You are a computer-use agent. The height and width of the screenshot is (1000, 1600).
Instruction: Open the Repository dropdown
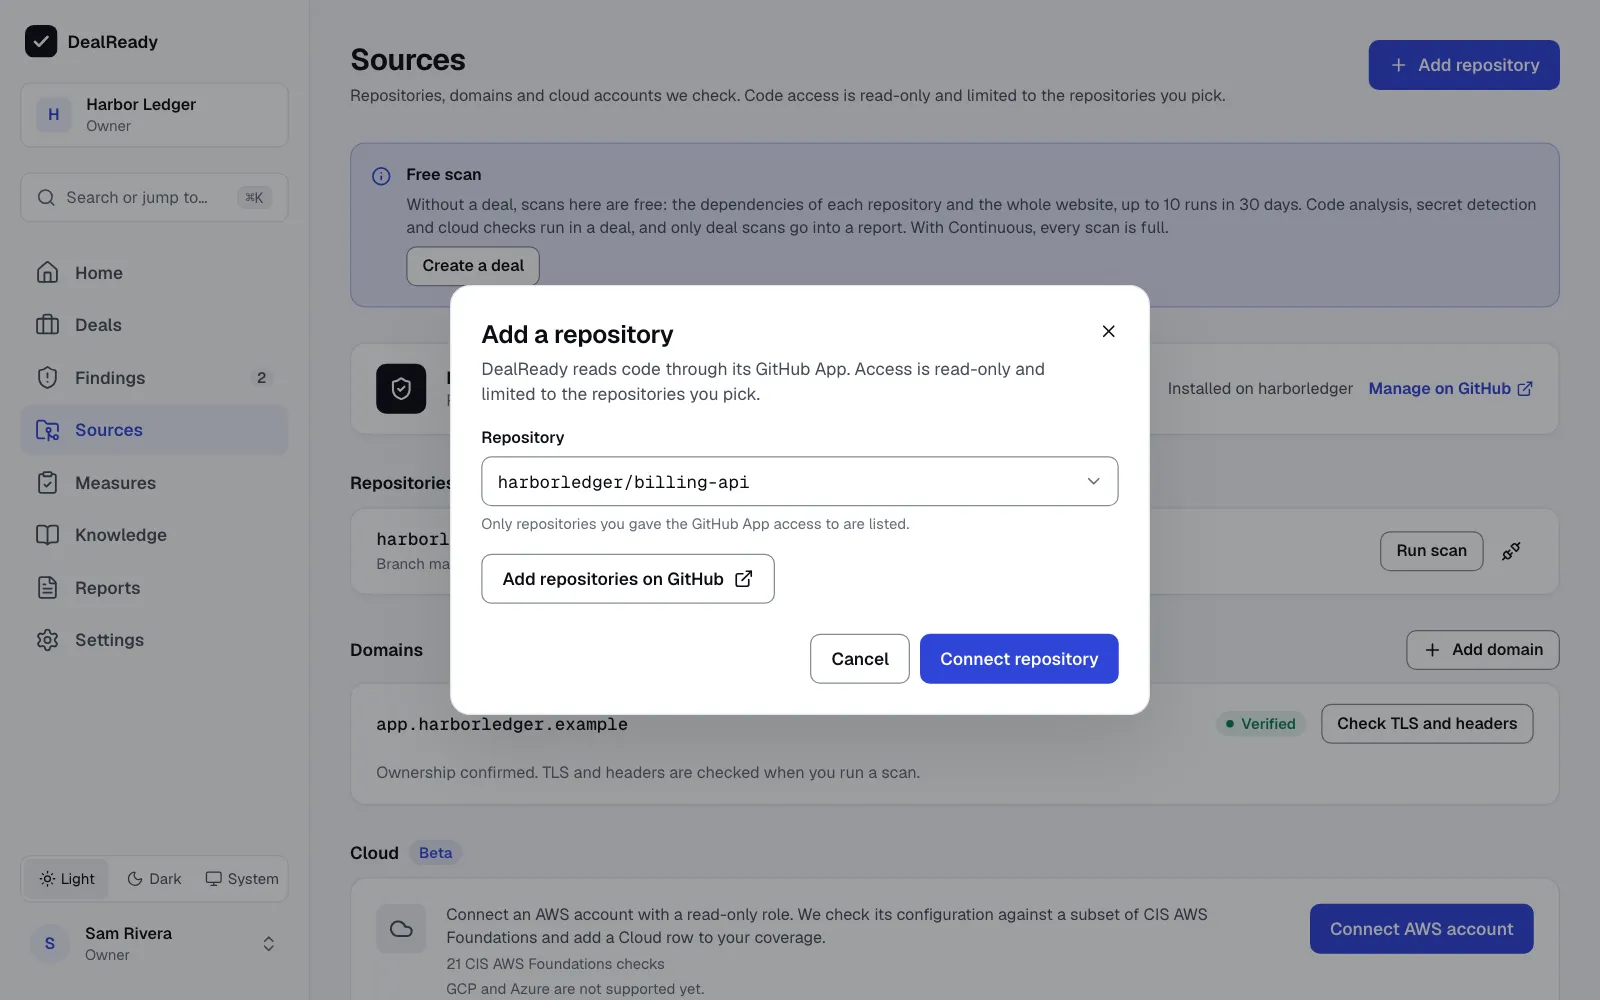(x=799, y=481)
